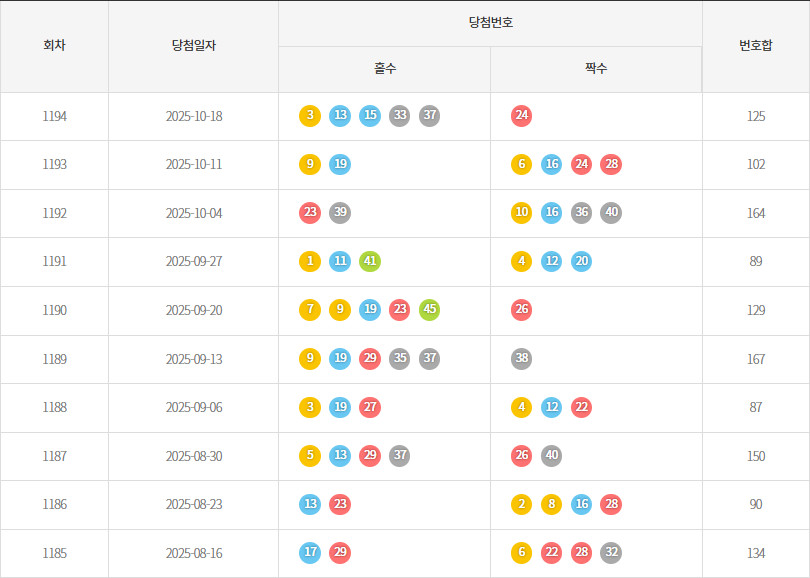This screenshot has width=810, height=578.
Task: Select yellow ball 3 in round 1194
Action: [310, 116]
